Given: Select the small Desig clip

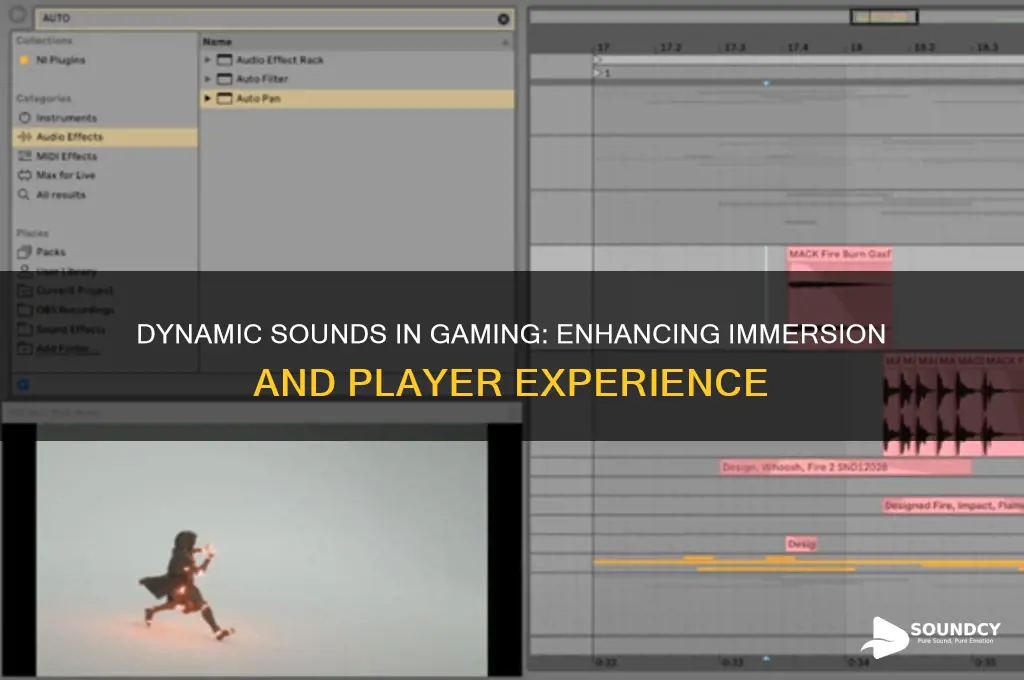Looking at the screenshot, I should pyautogui.click(x=801, y=543).
